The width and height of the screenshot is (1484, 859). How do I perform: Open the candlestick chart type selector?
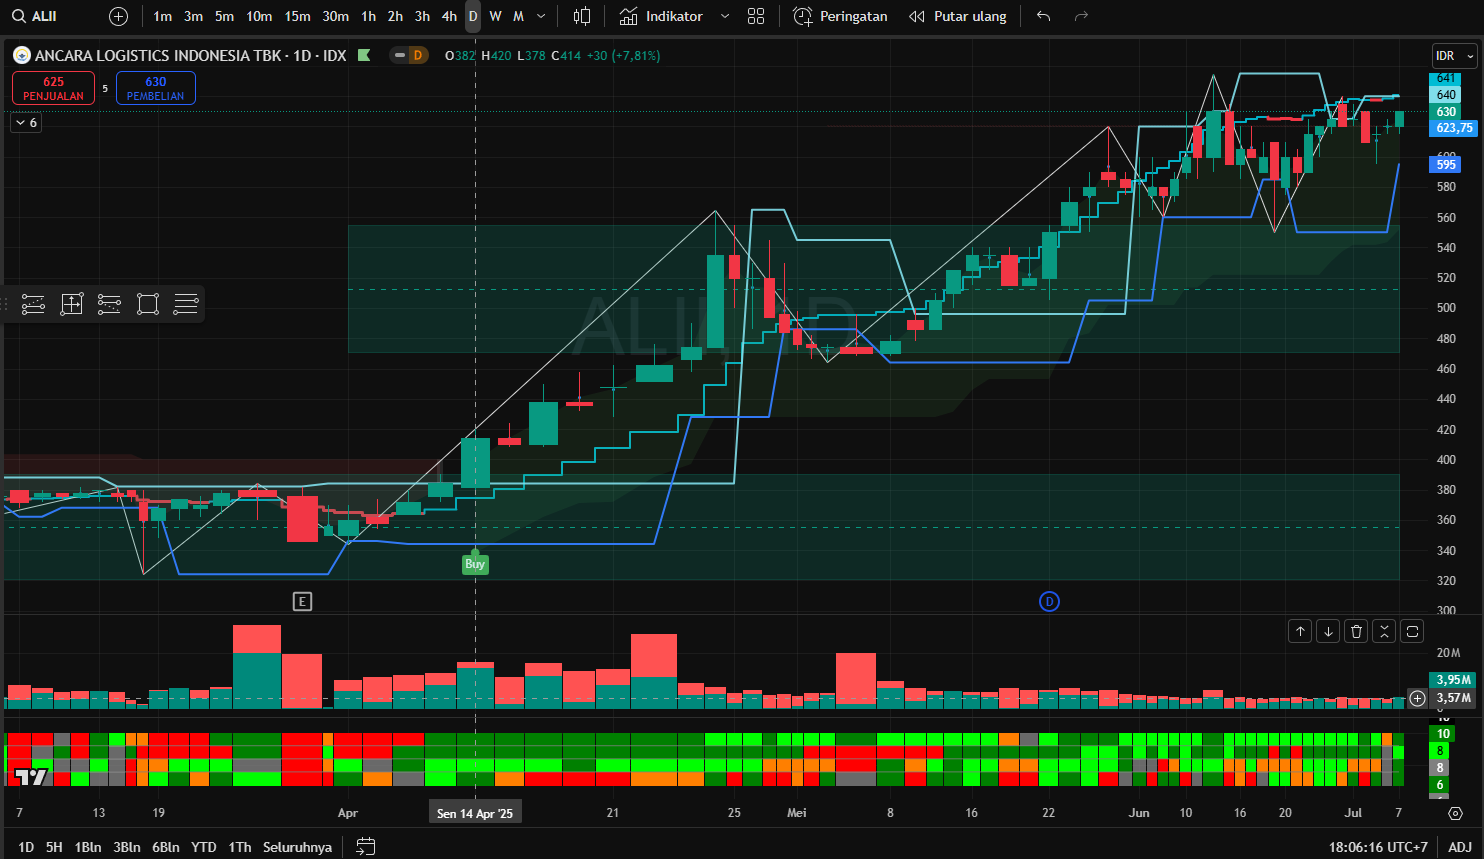(582, 16)
